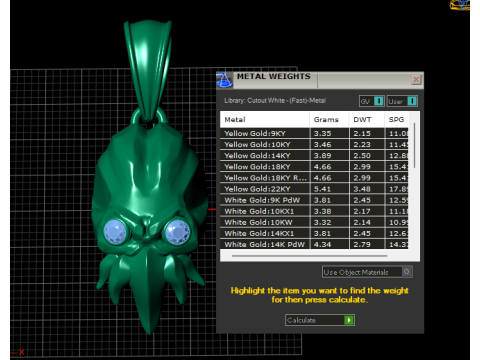The image size is (480, 360).
Task: Select the White Gold:9K PdW row
Action: 314,200
